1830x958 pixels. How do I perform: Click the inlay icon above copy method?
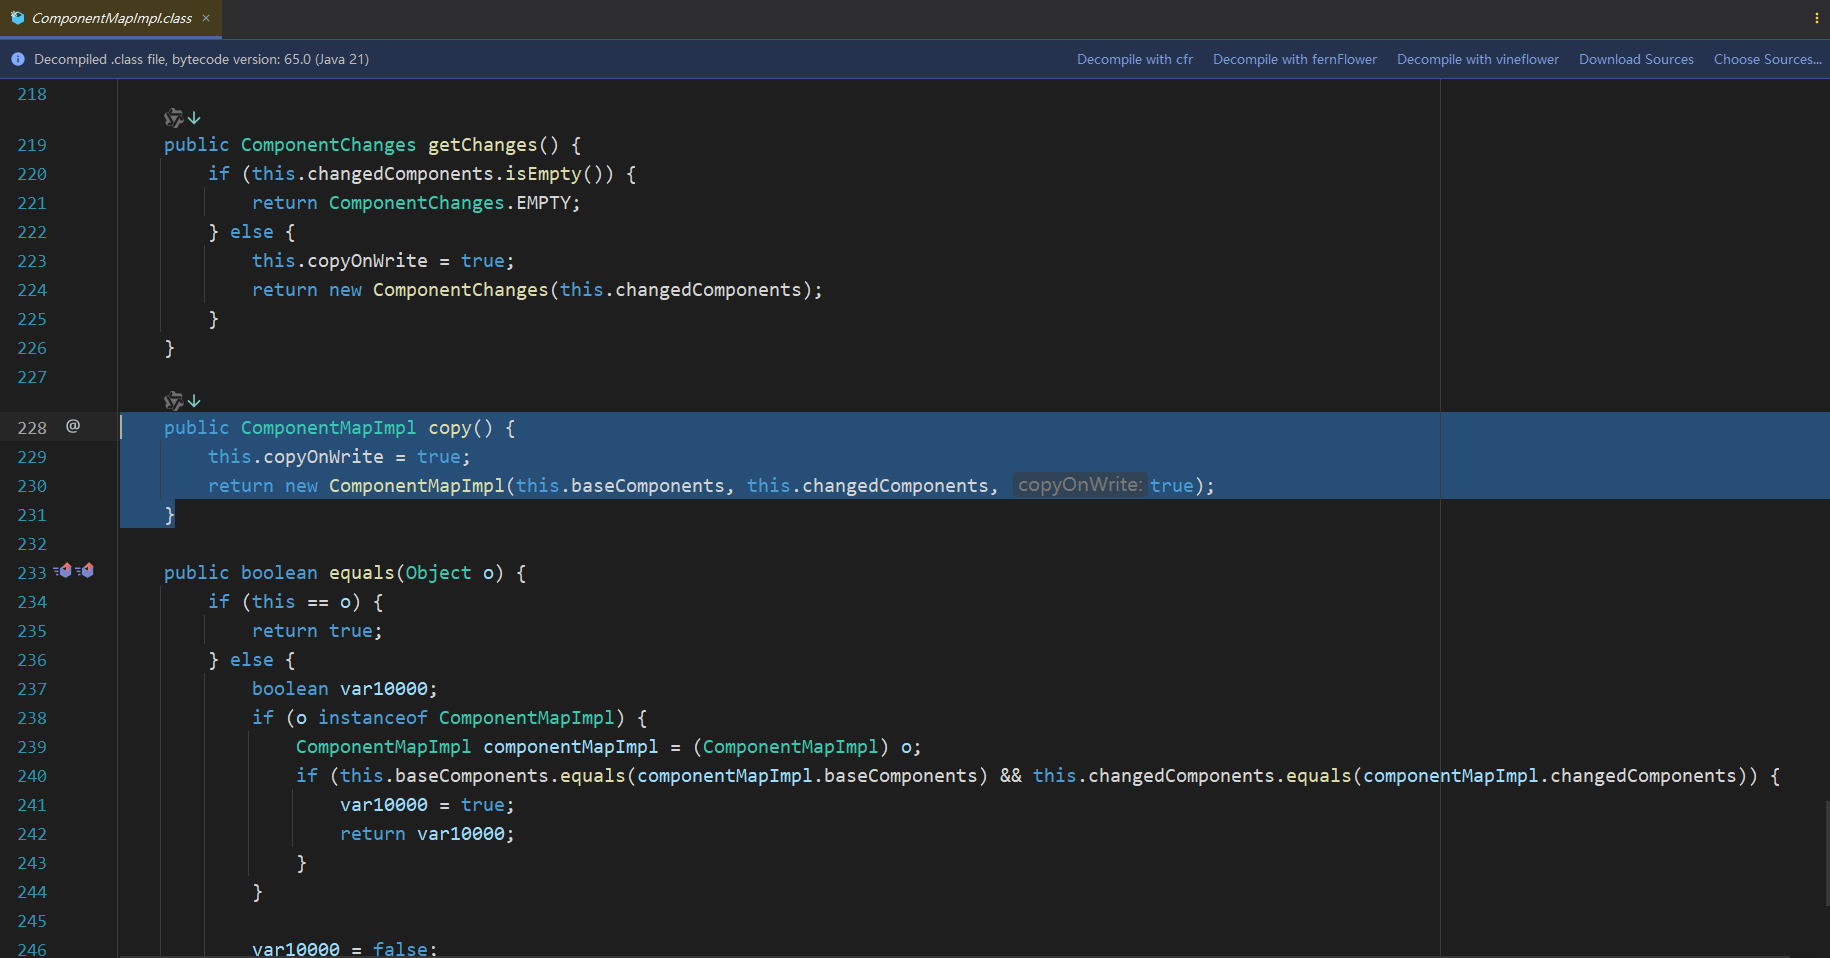pos(173,401)
